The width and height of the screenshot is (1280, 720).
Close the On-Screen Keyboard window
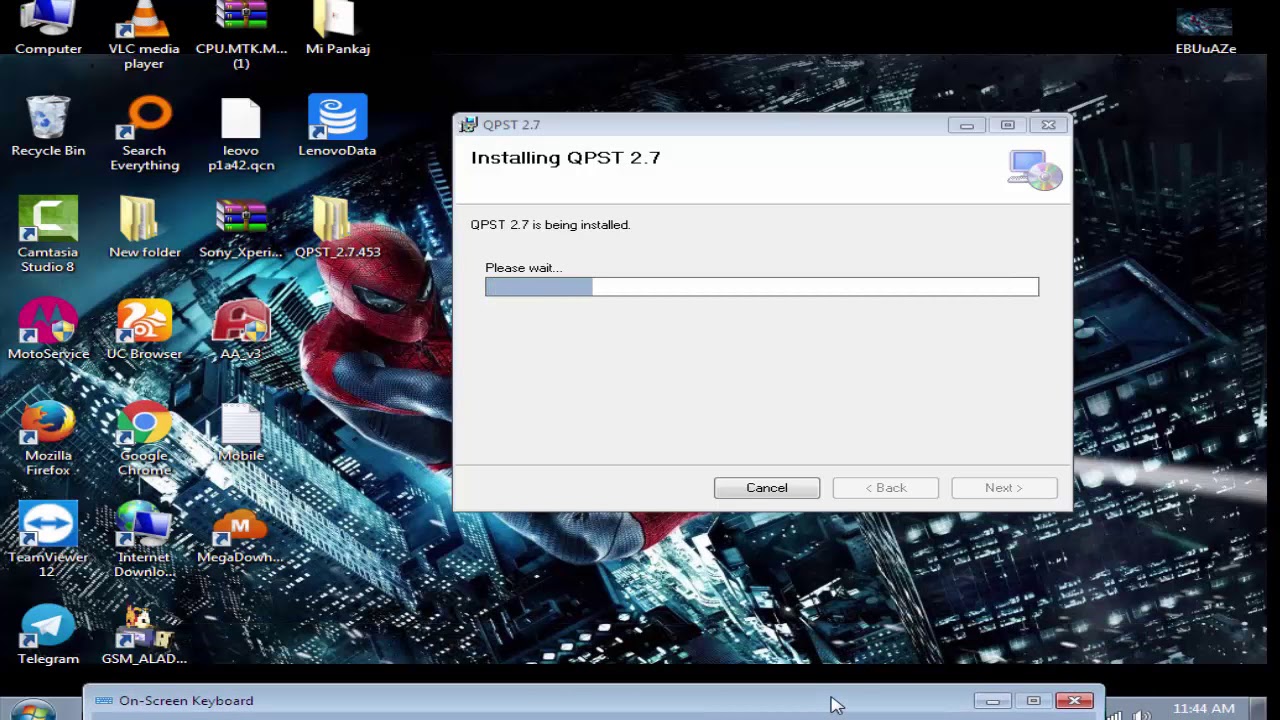[1074, 701]
